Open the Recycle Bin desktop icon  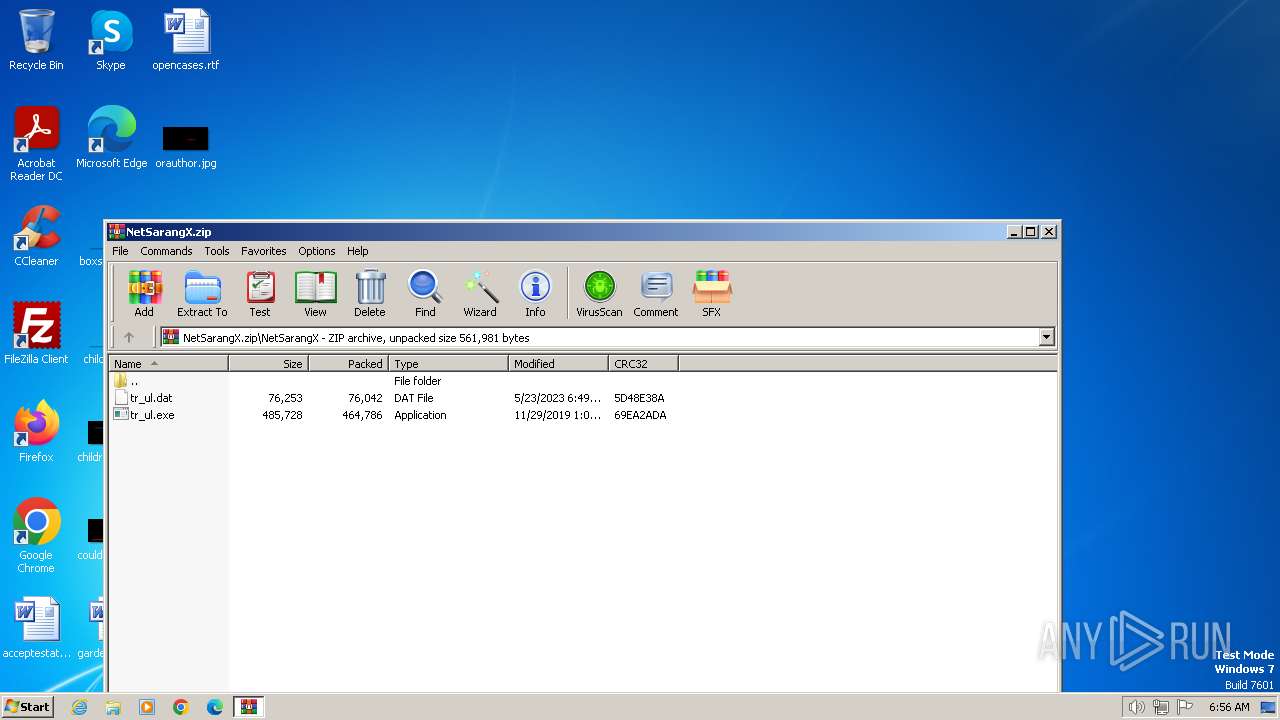tap(36, 40)
